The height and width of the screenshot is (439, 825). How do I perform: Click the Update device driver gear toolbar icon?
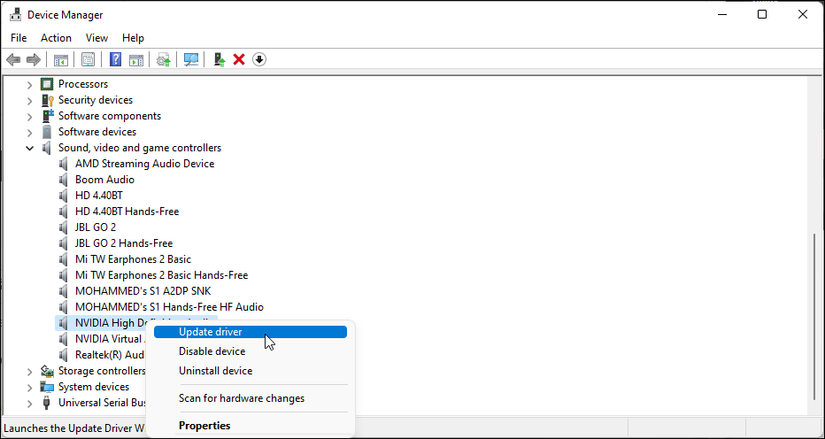point(164,60)
